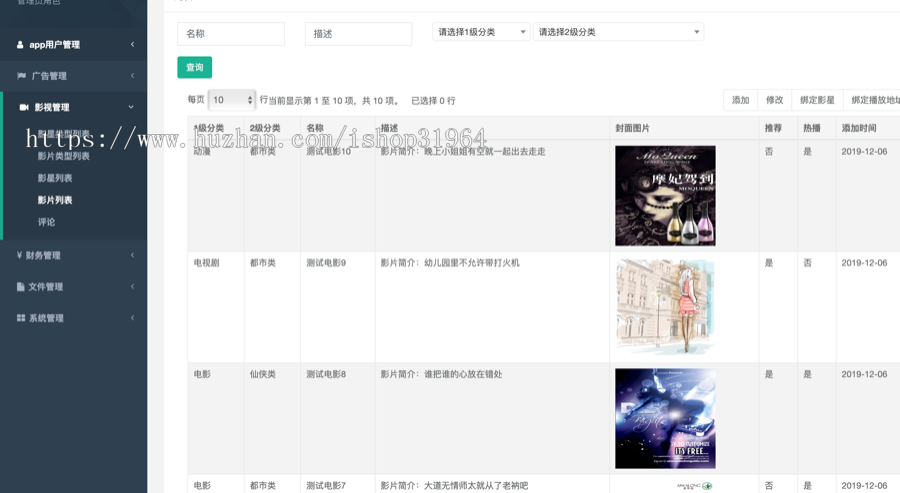Open the 评论 sidebar entry
The height and width of the screenshot is (493, 900).
point(47,222)
